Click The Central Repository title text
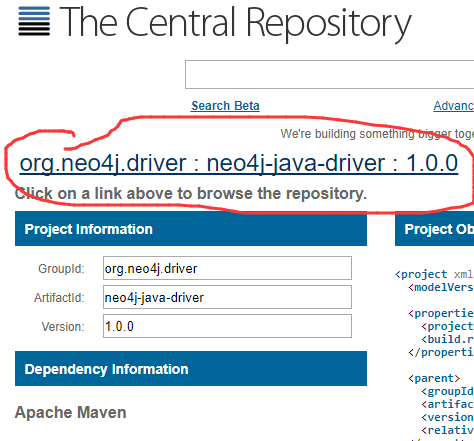 (235, 23)
